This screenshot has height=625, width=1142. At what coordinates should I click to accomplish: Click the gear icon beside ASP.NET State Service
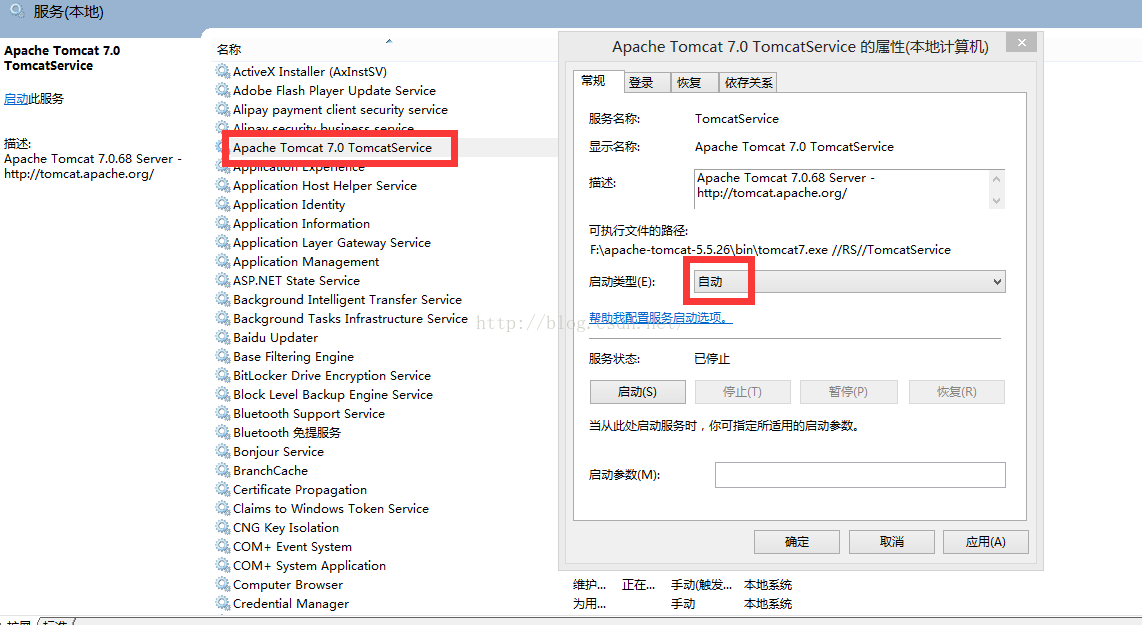[223, 280]
